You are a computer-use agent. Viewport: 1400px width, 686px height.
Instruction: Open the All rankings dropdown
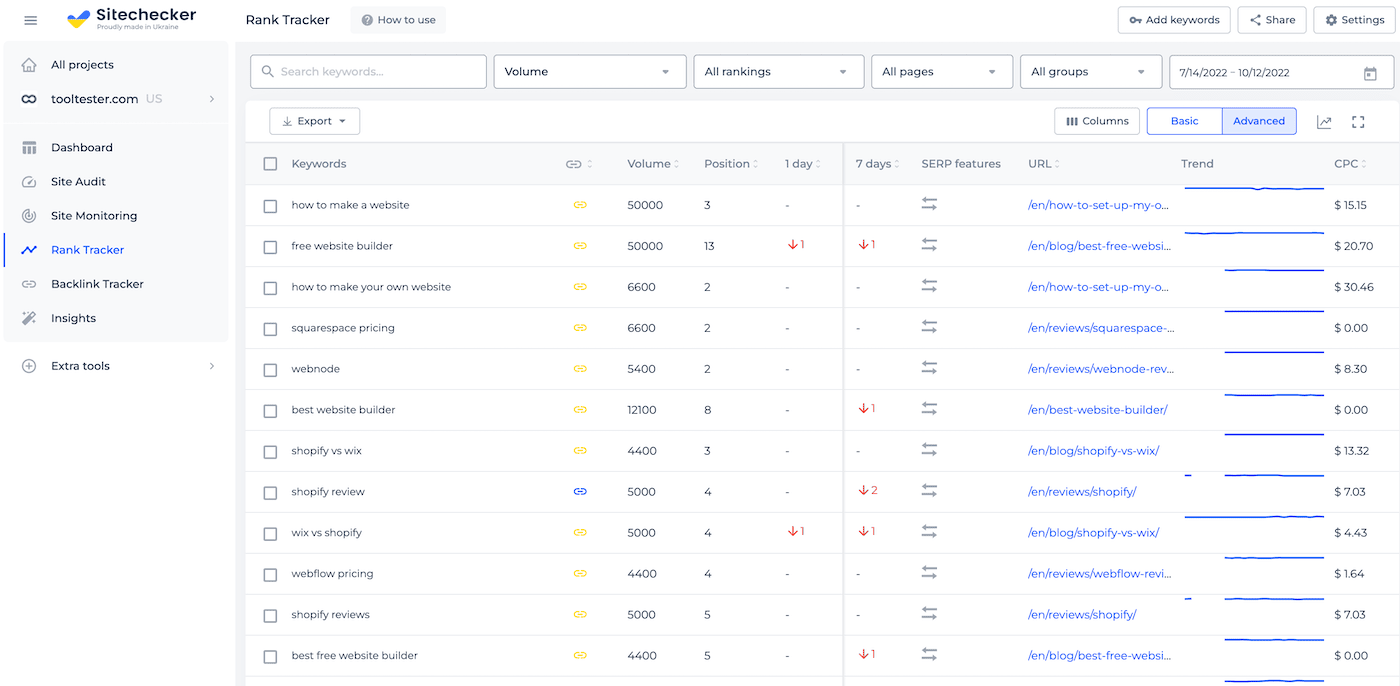tap(778, 72)
